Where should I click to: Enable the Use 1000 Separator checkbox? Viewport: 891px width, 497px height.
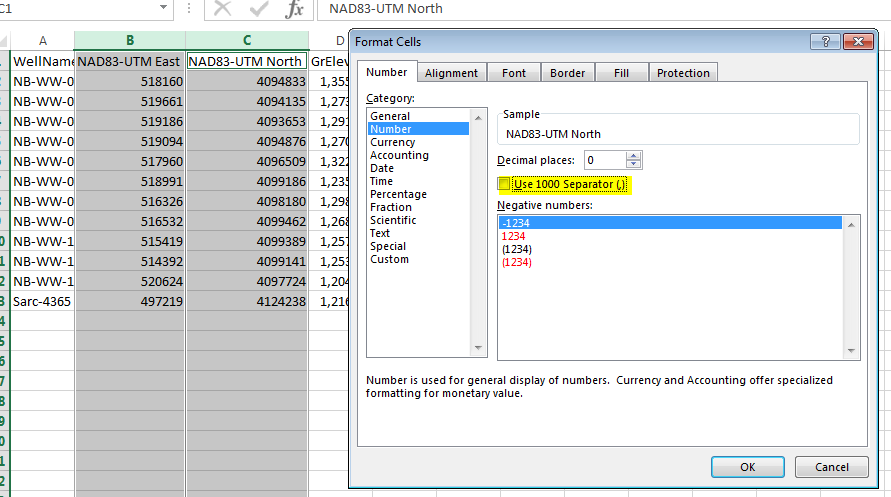click(504, 184)
